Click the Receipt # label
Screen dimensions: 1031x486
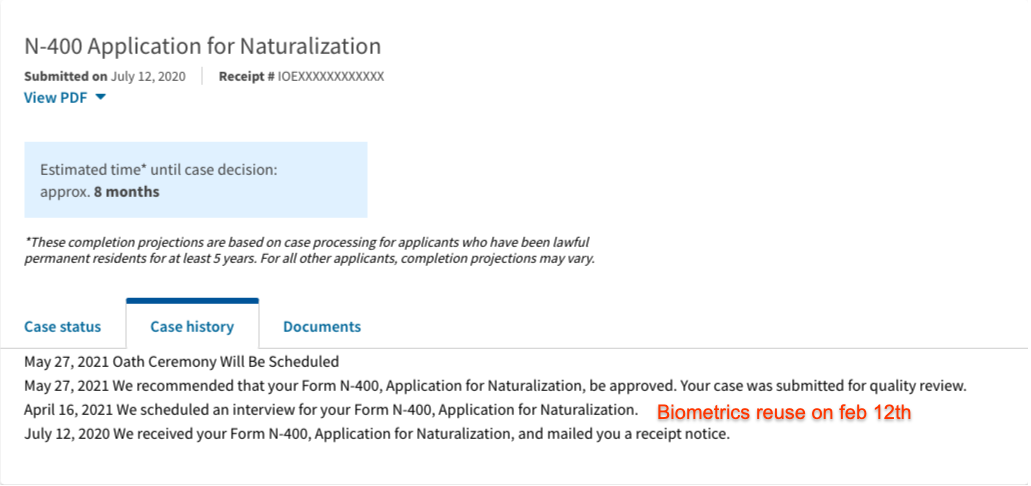coord(247,76)
